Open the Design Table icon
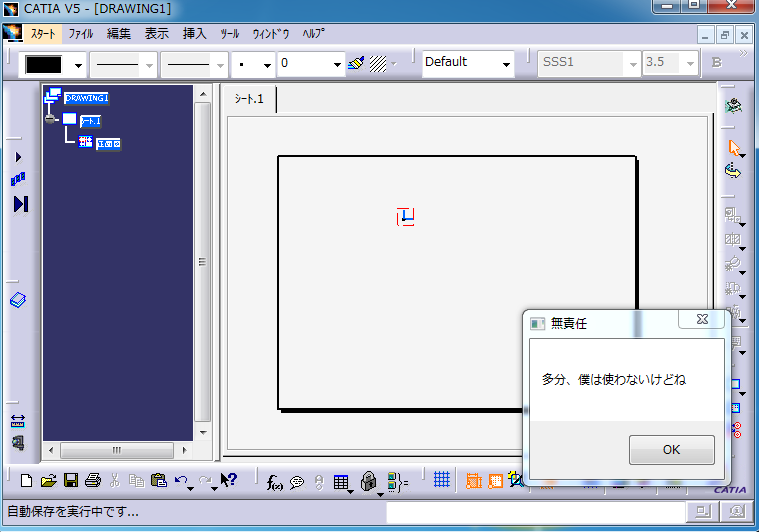The height and width of the screenshot is (532, 759). click(341, 482)
